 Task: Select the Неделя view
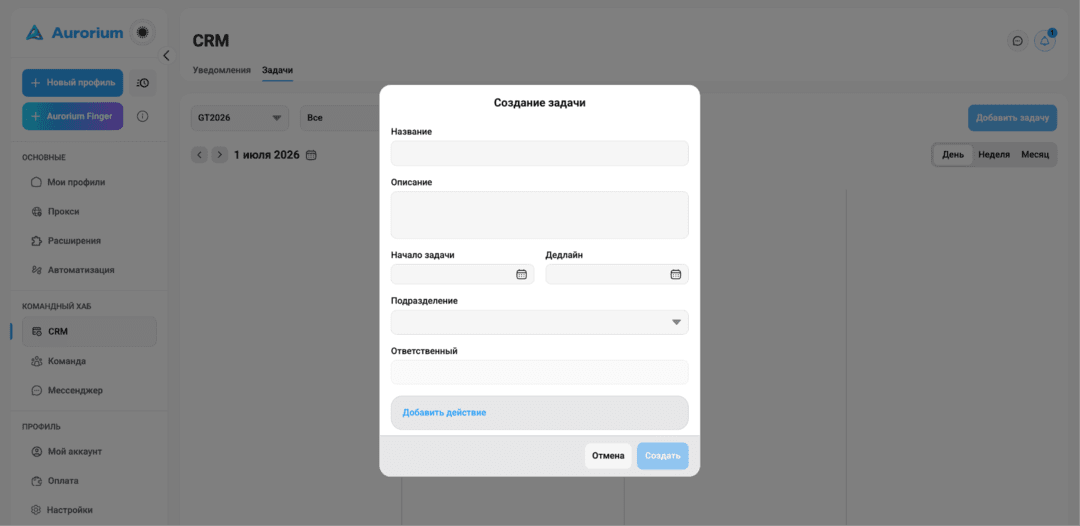click(x=994, y=155)
